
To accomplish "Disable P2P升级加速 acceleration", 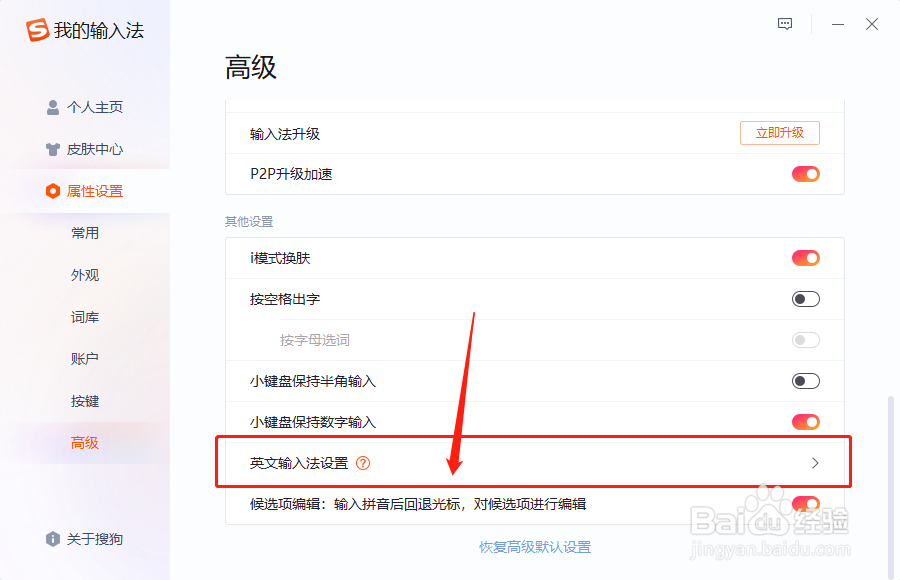I will click(807, 173).
